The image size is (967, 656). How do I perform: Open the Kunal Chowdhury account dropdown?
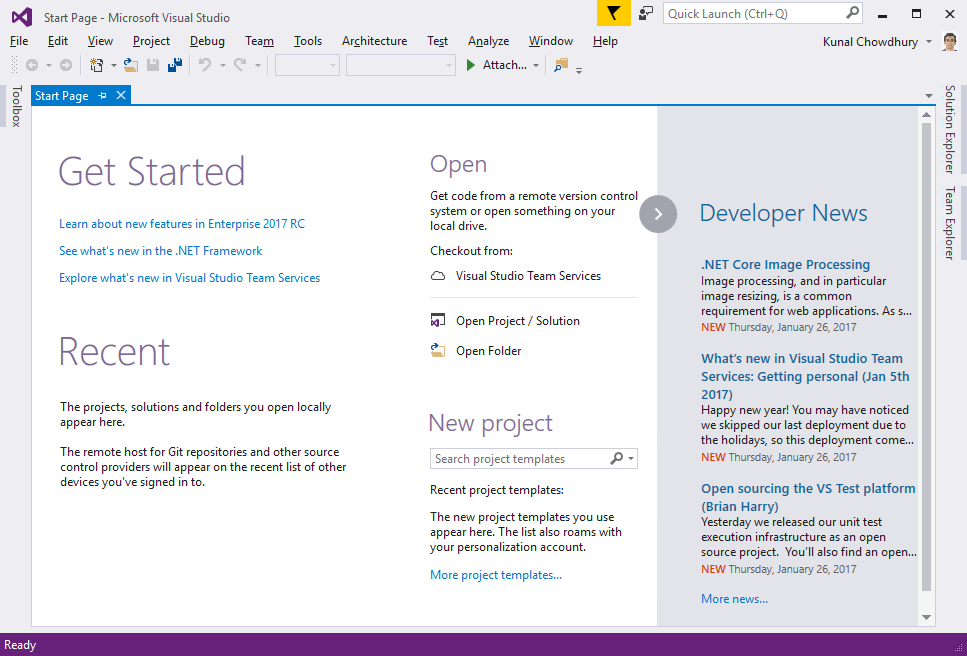pos(929,42)
